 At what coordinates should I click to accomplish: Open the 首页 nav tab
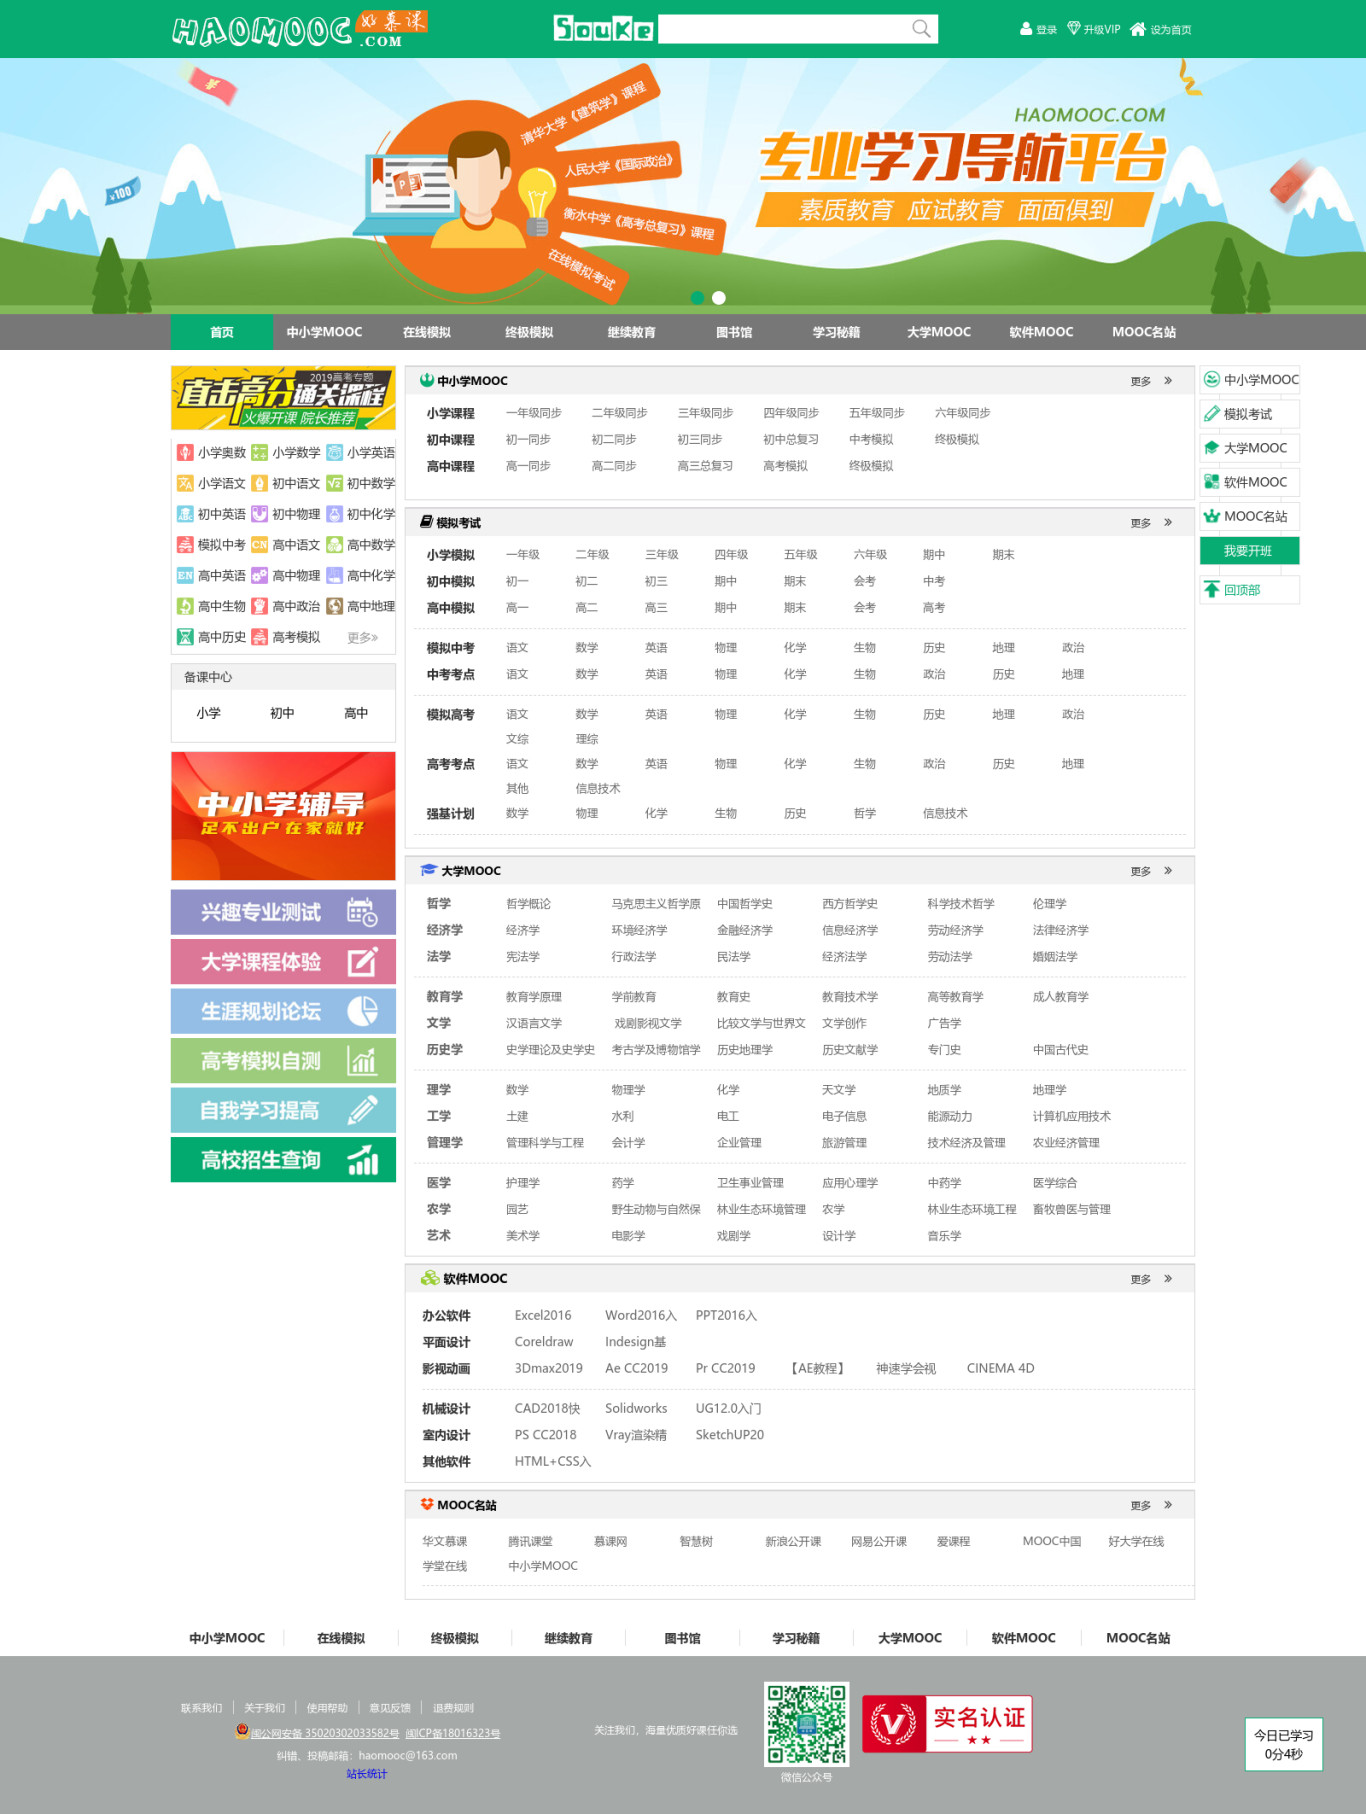[x=222, y=332]
